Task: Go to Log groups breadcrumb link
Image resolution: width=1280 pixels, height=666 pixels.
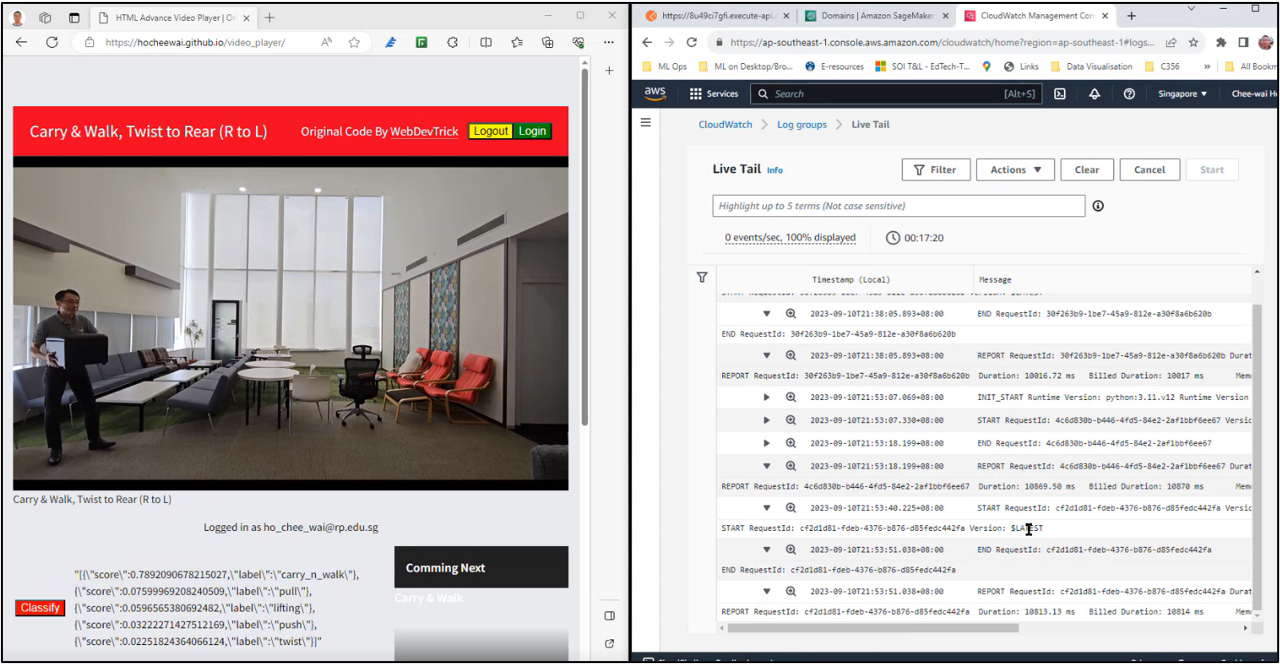Action: (x=802, y=124)
